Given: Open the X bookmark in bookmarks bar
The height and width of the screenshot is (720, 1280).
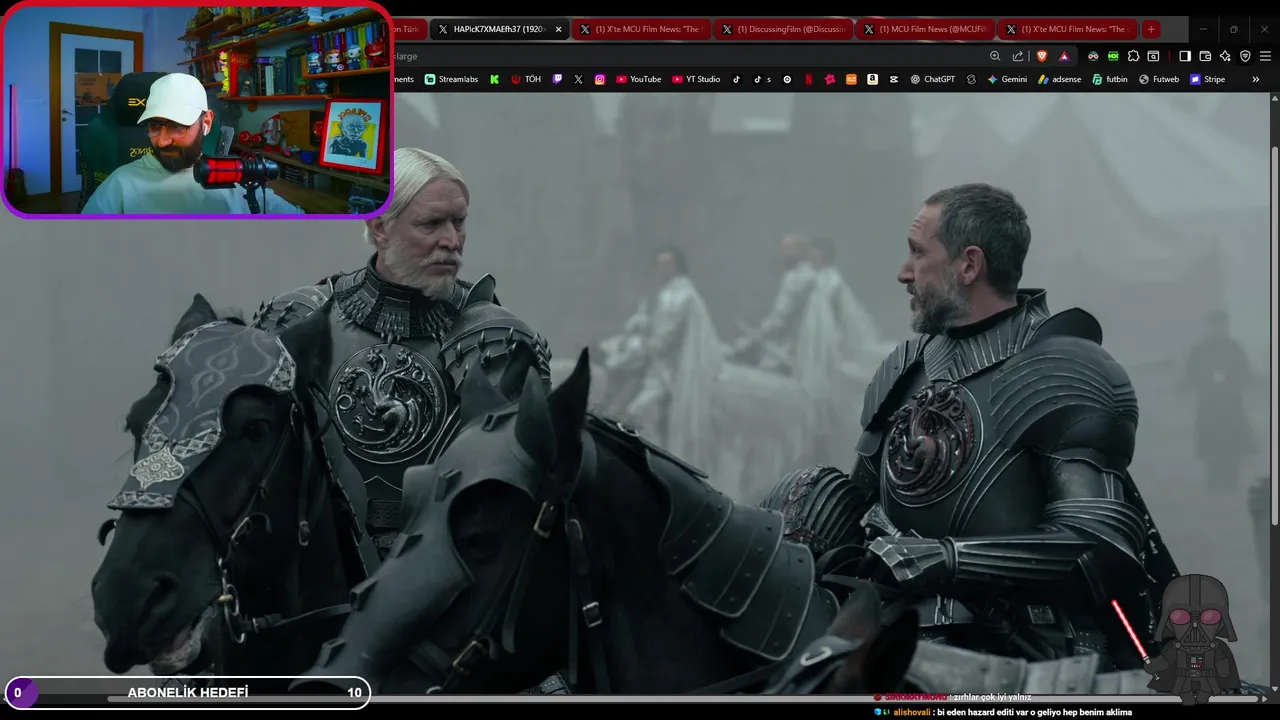Looking at the screenshot, I should (x=579, y=79).
